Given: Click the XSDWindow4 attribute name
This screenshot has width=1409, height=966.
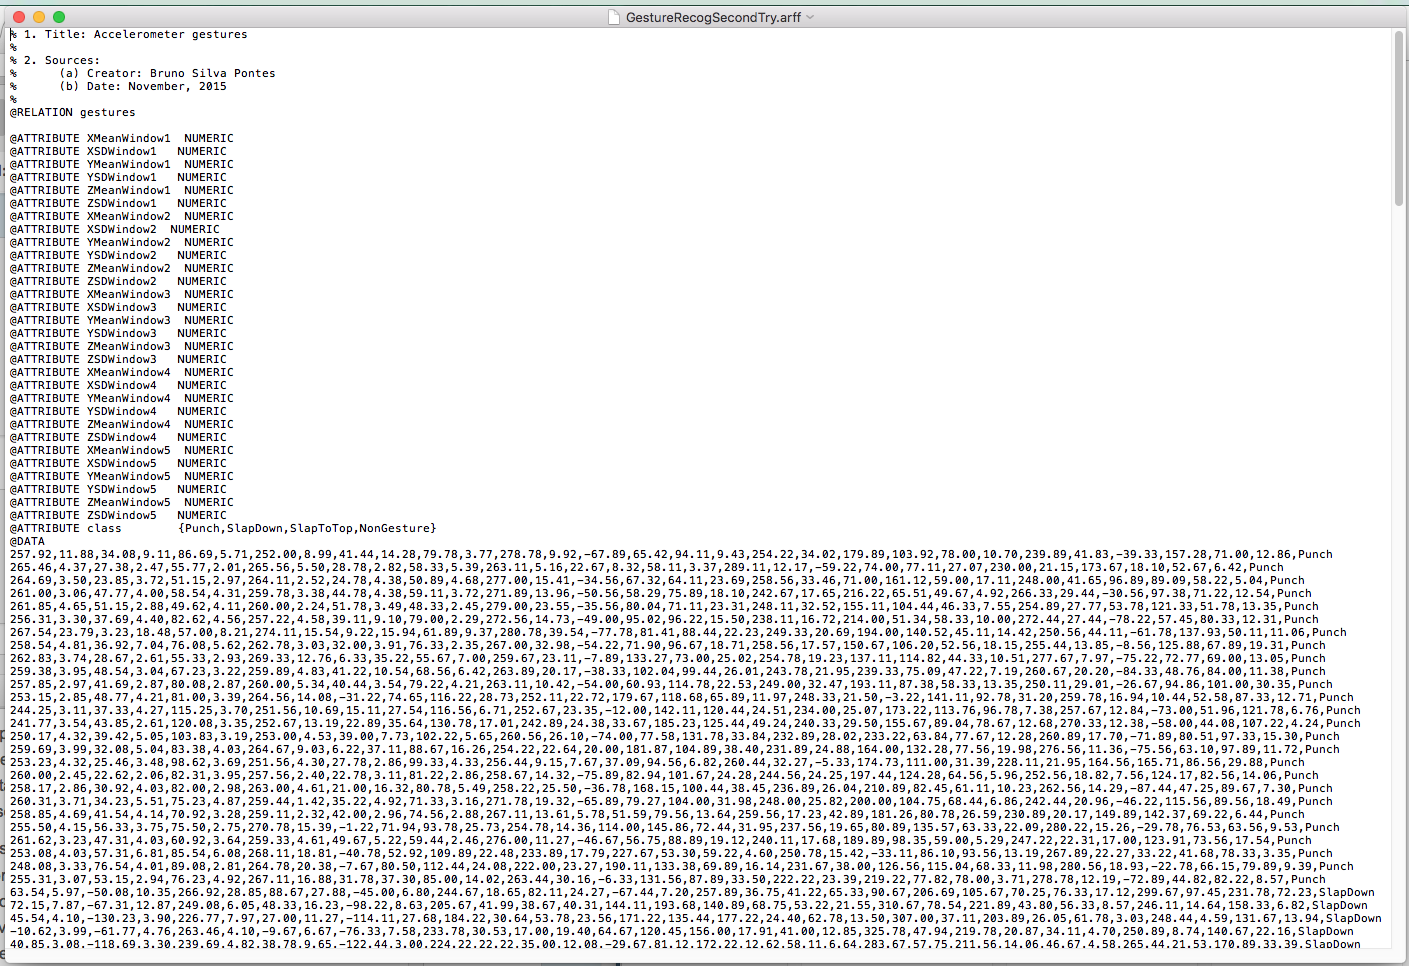Looking at the screenshot, I should (x=121, y=385).
